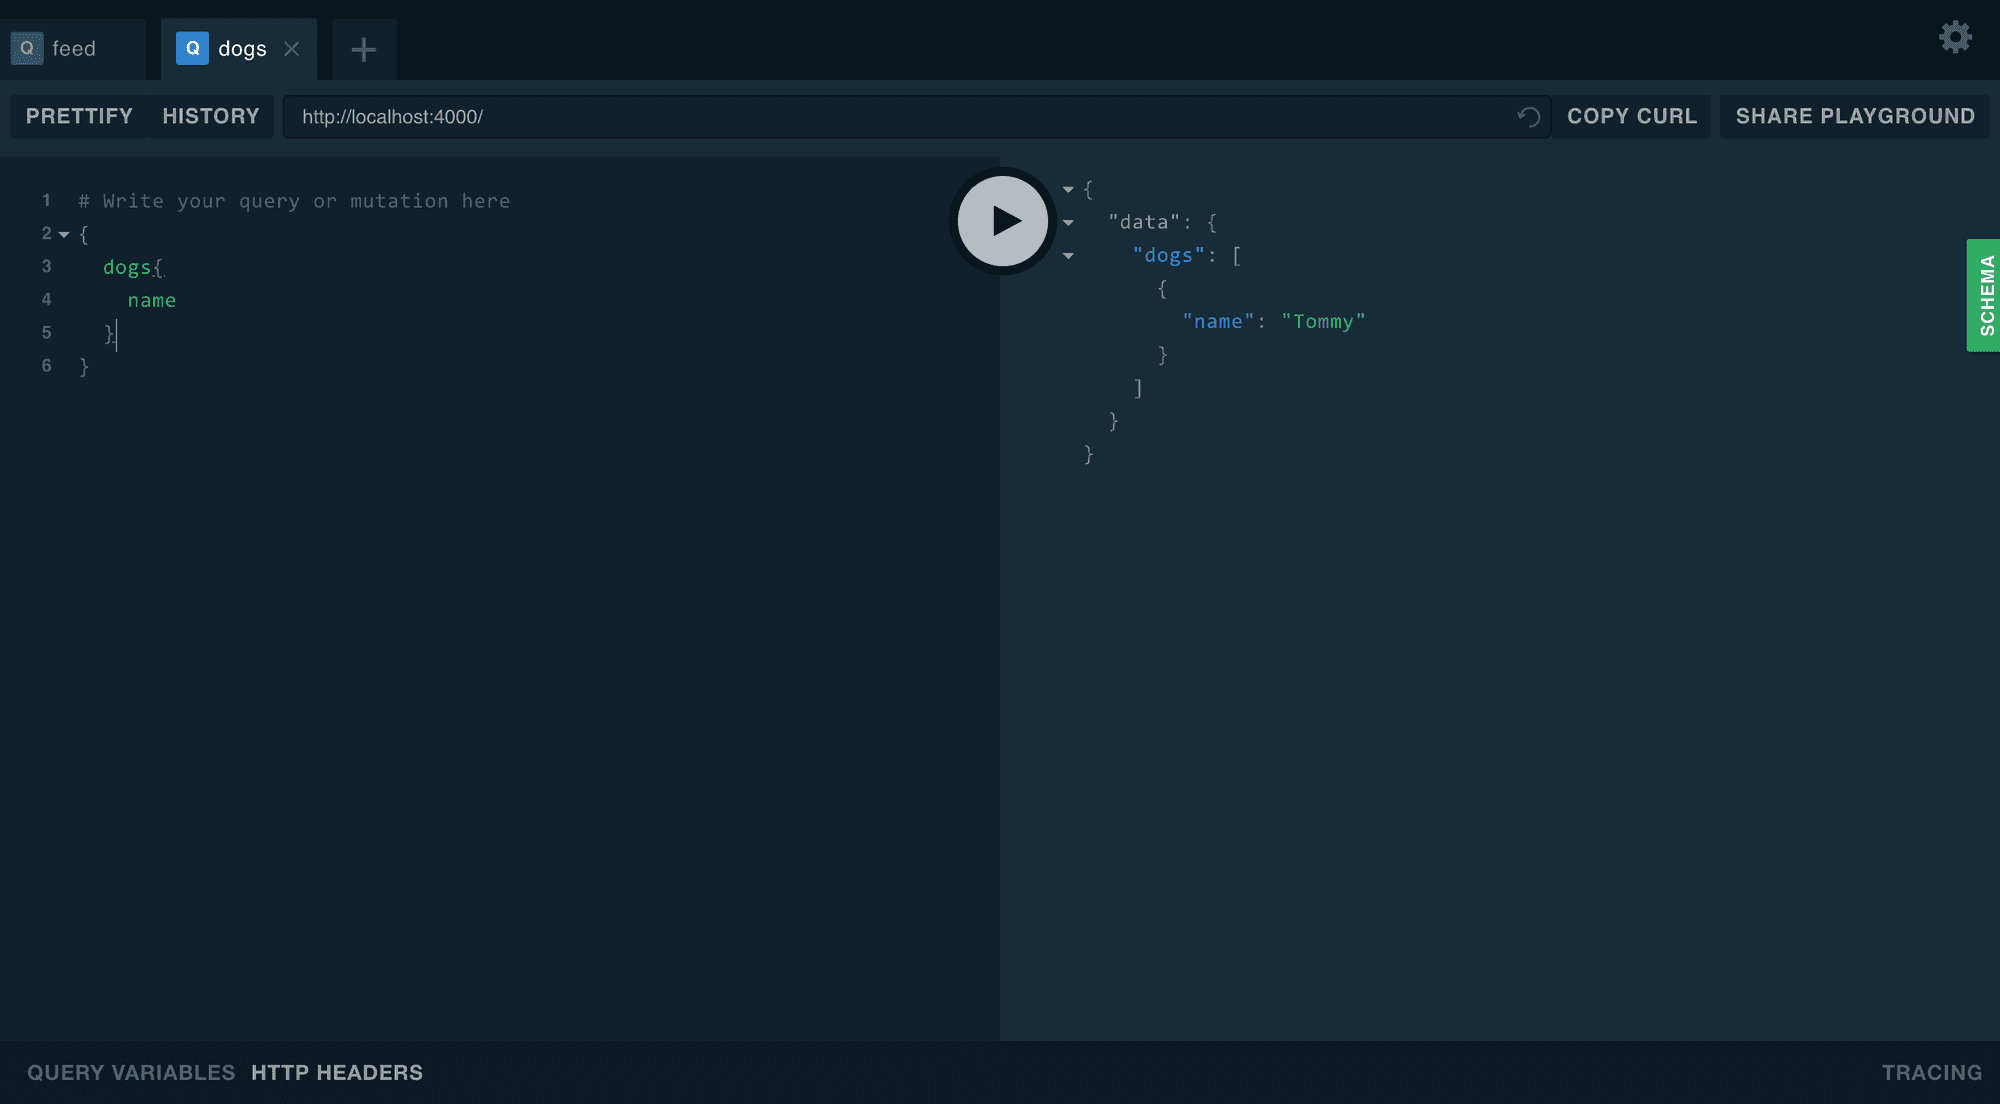Click the Q icon on dogs tab
This screenshot has width=2000, height=1104.
click(192, 48)
